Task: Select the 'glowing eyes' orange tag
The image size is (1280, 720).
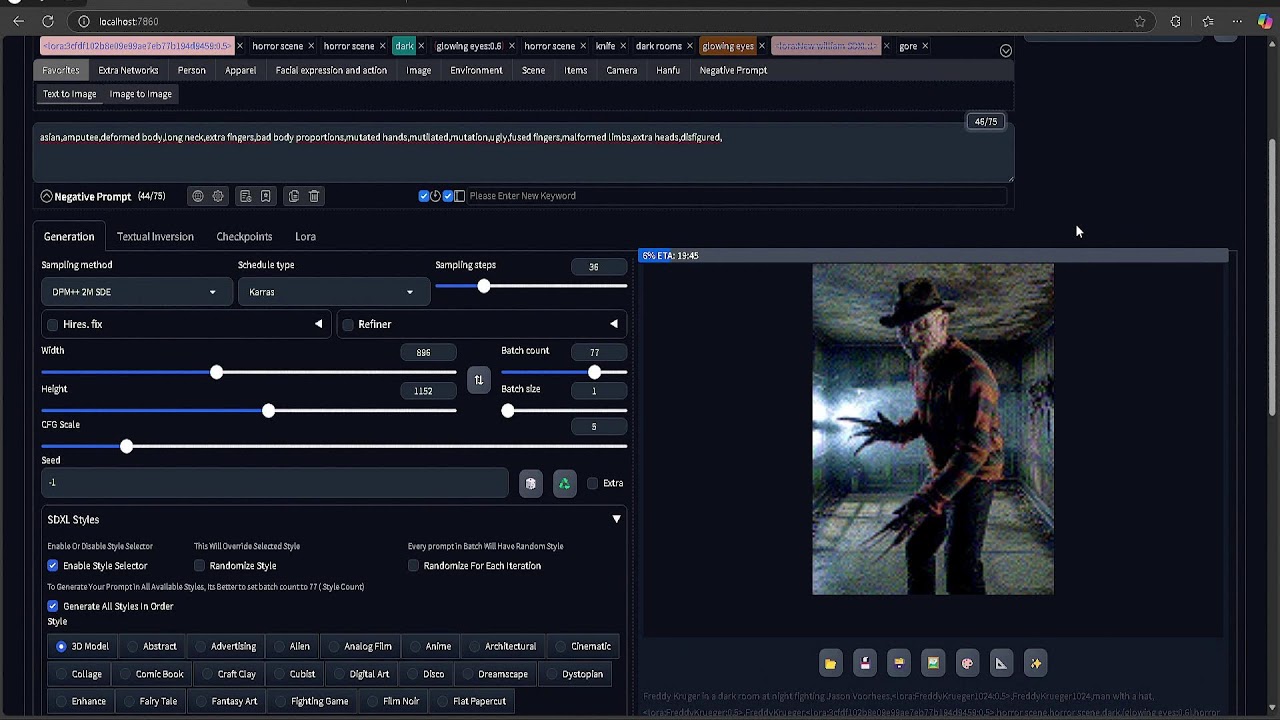Action: point(728,46)
